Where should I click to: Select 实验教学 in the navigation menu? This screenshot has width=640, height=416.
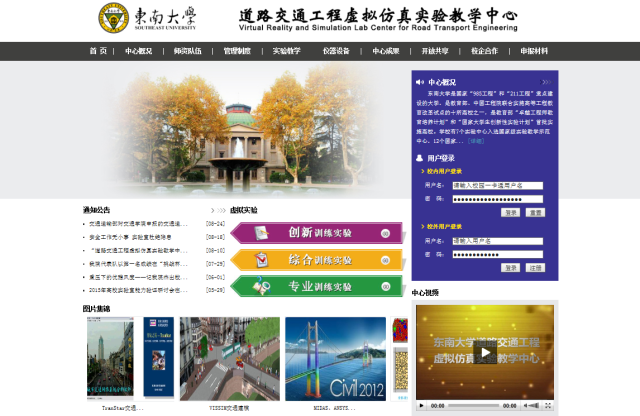(286, 51)
